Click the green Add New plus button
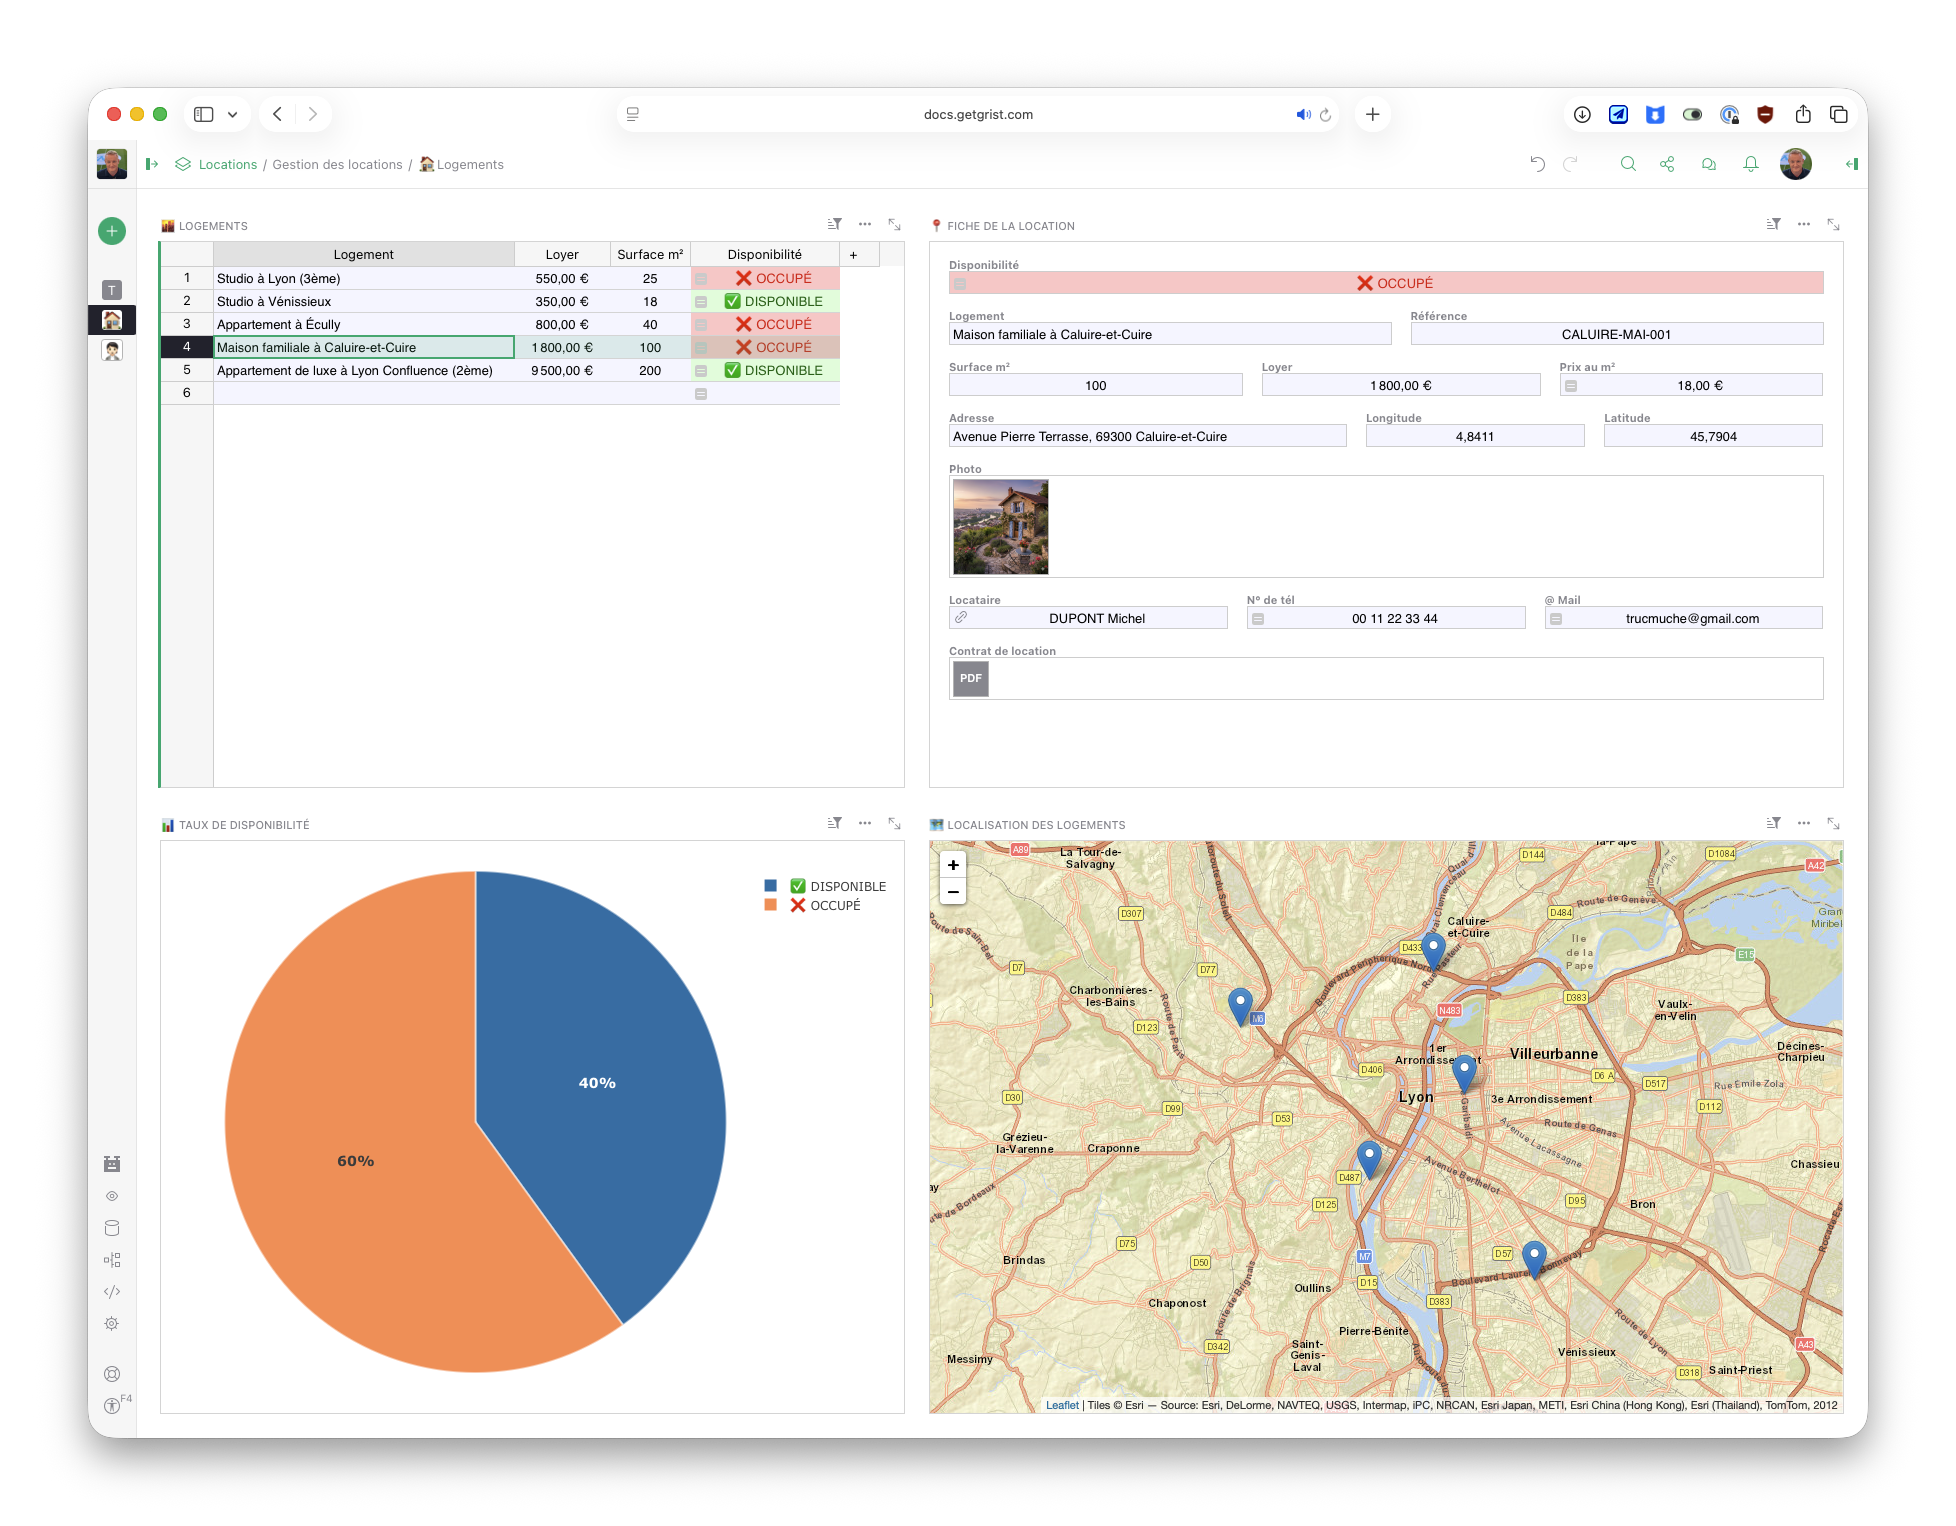The image size is (1956, 1526). (x=112, y=231)
